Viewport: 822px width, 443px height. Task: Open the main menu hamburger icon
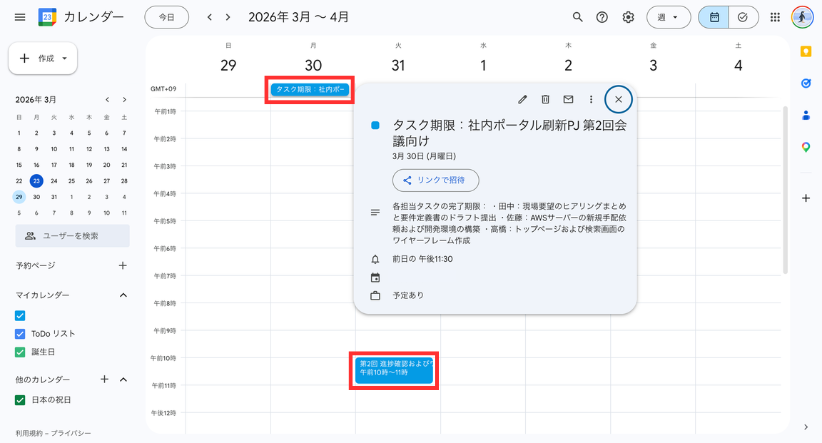pyautogui.click(x=20, y=17)
